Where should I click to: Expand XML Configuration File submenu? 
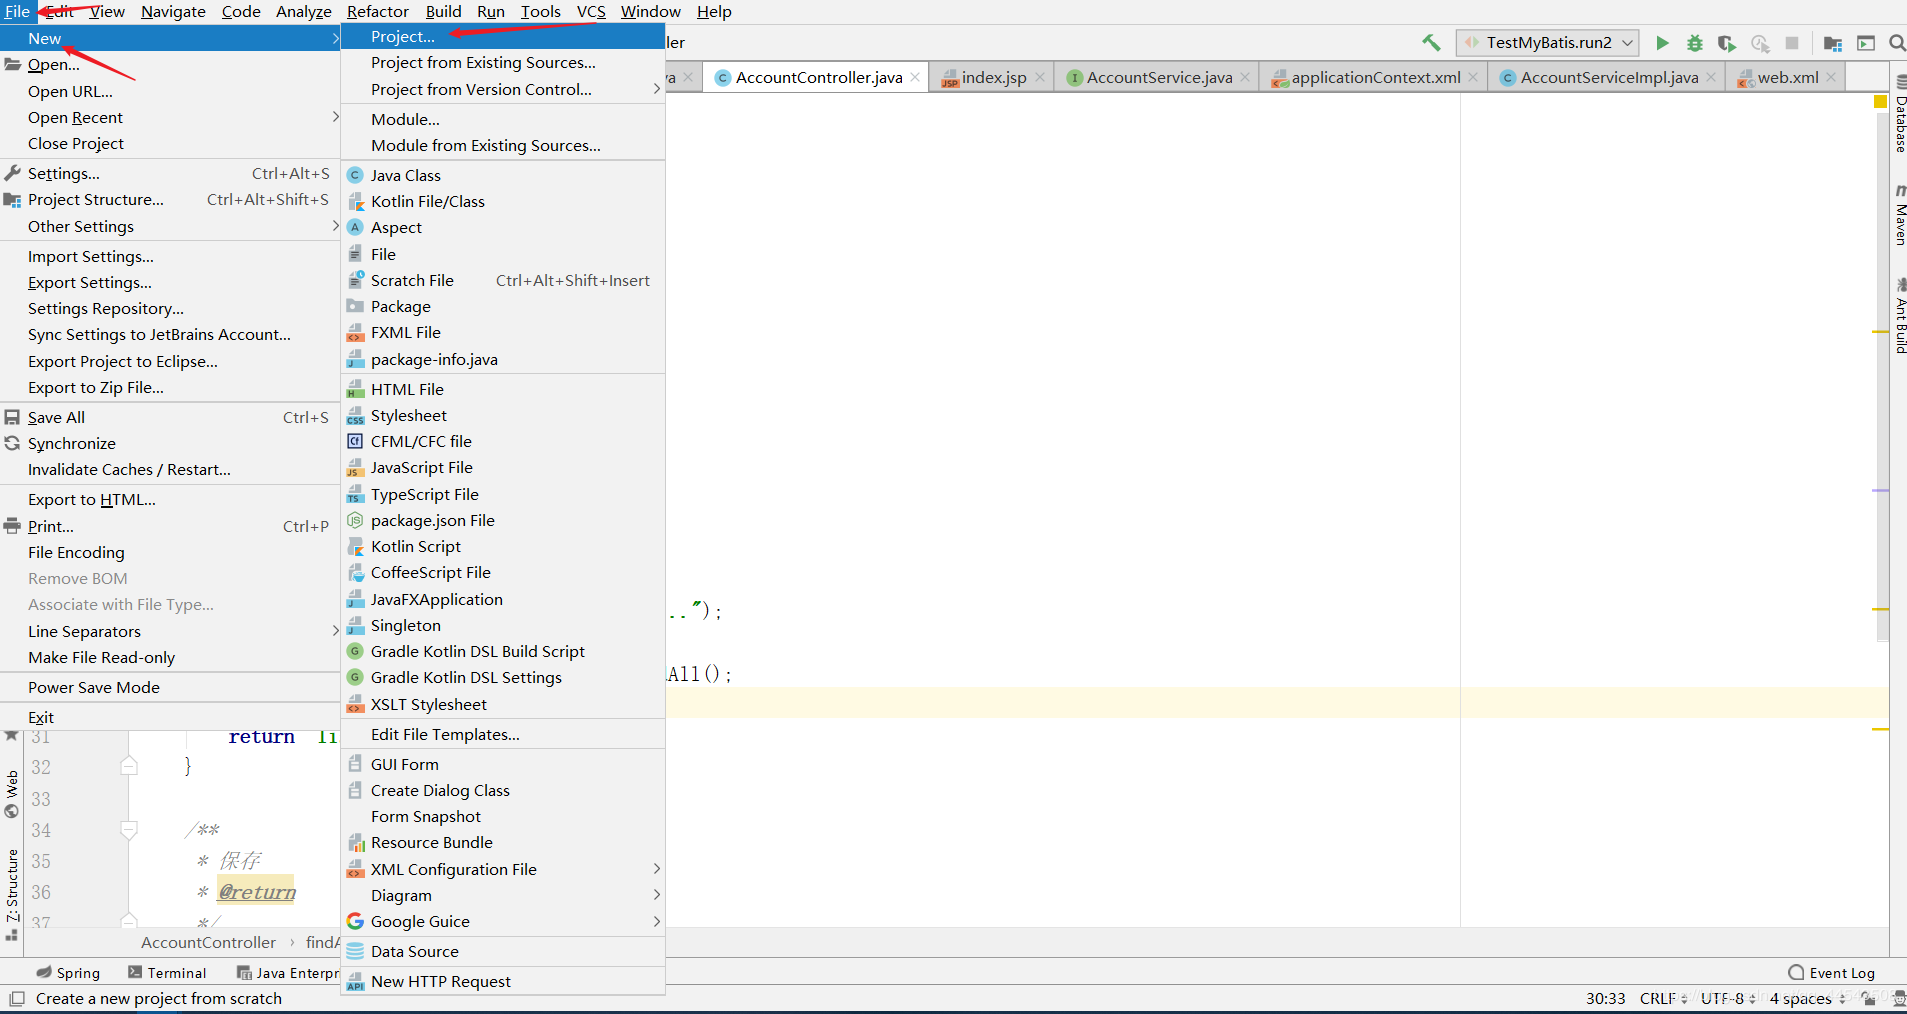503,869
